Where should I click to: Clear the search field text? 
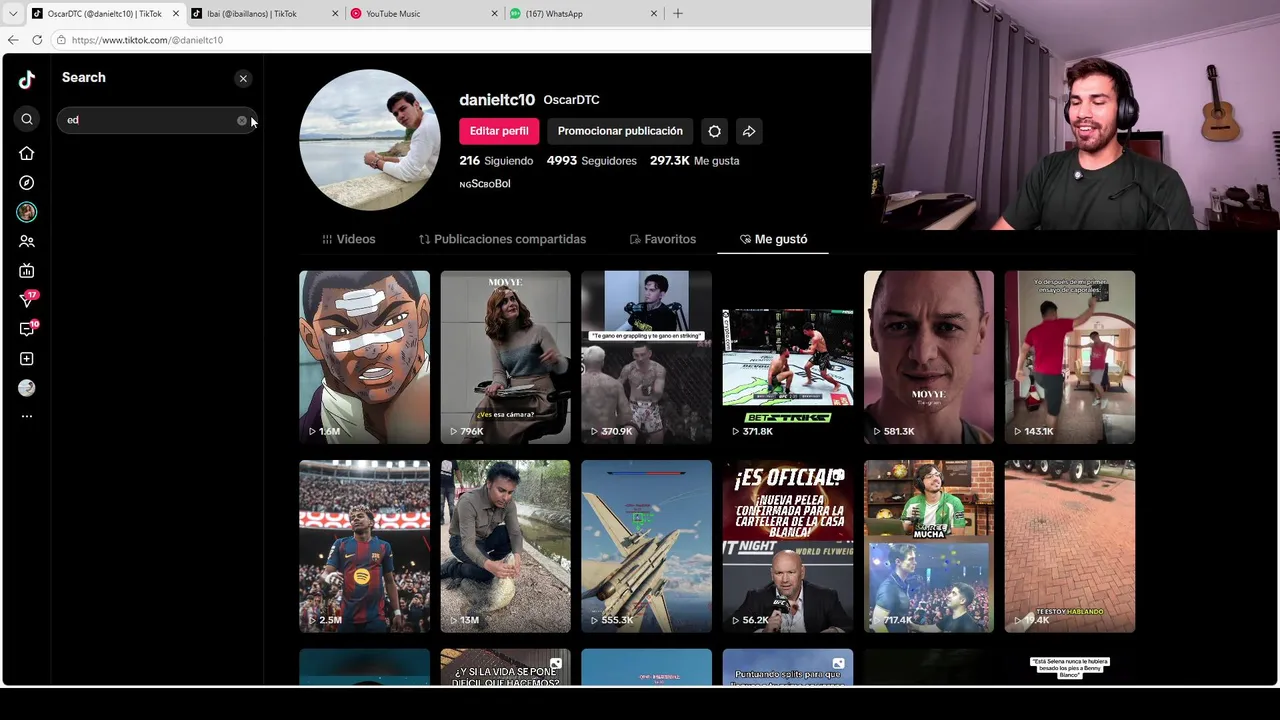[x=241, y=120]
